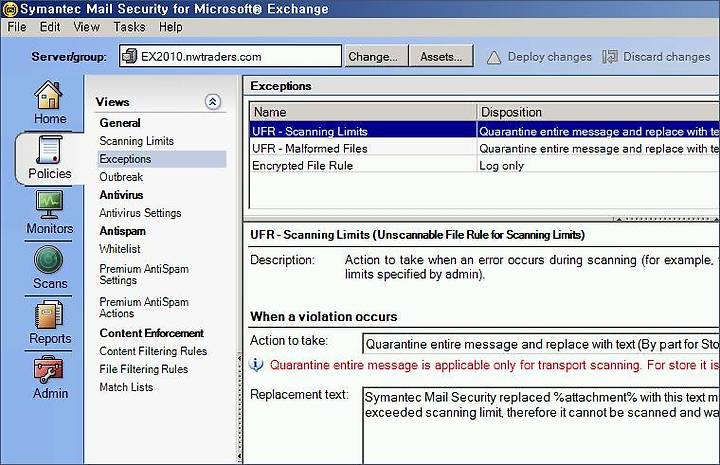Collapse the Views panel chevron
Viewport: 720px width, 465px height.
213,101
